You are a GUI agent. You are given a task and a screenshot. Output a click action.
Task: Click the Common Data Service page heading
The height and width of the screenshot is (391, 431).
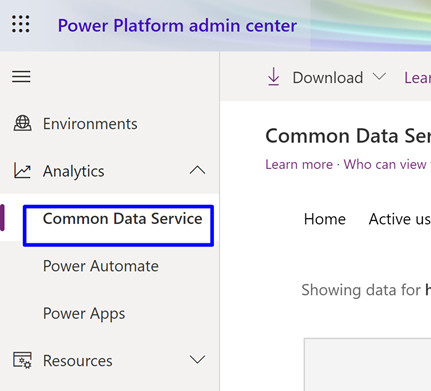(348, 136)
